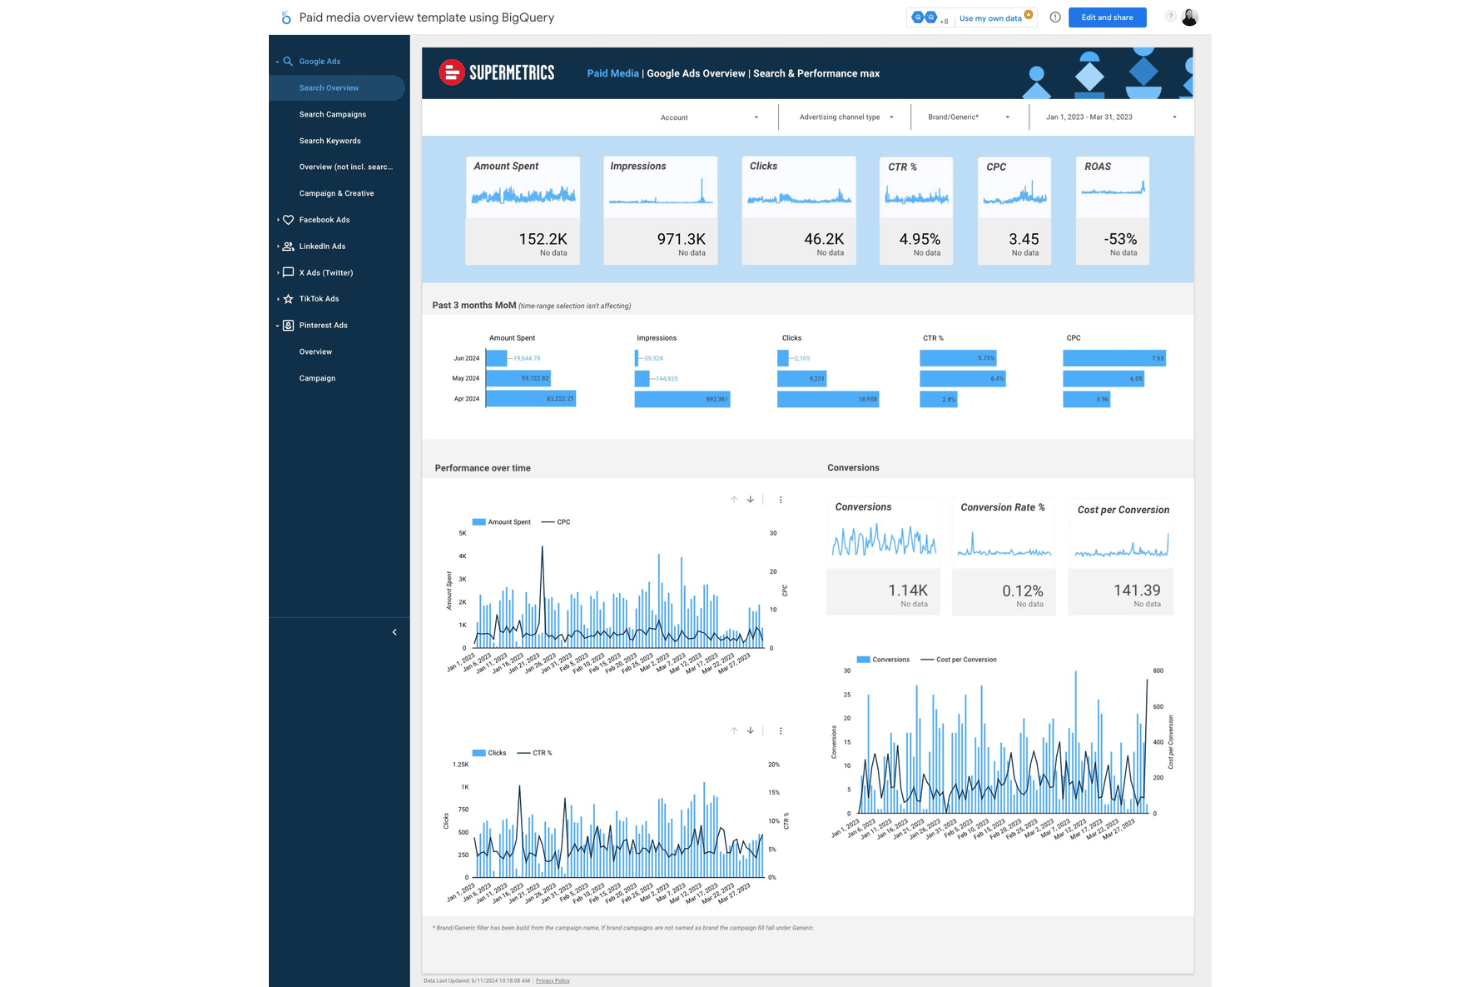The image size is (1480, 987).
Task: Click the Past 3 months MoM heading
Action: coord(474,305)
